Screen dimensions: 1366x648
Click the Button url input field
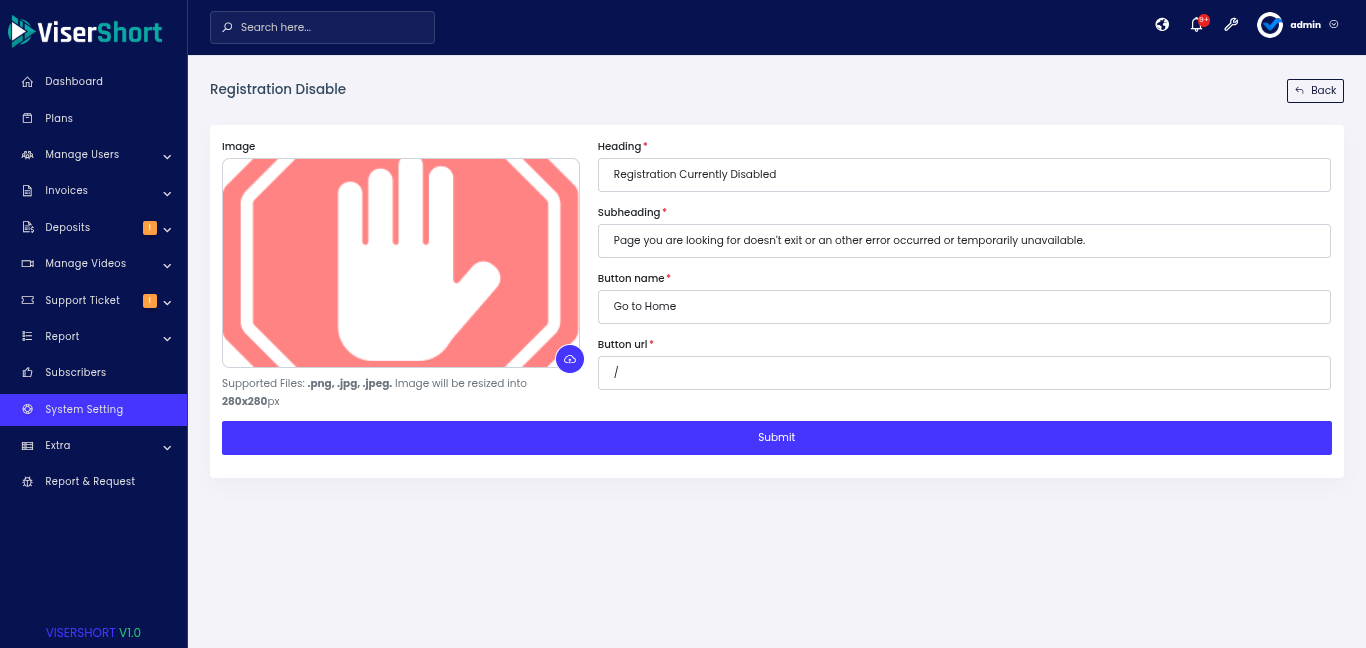coord(964,373)
